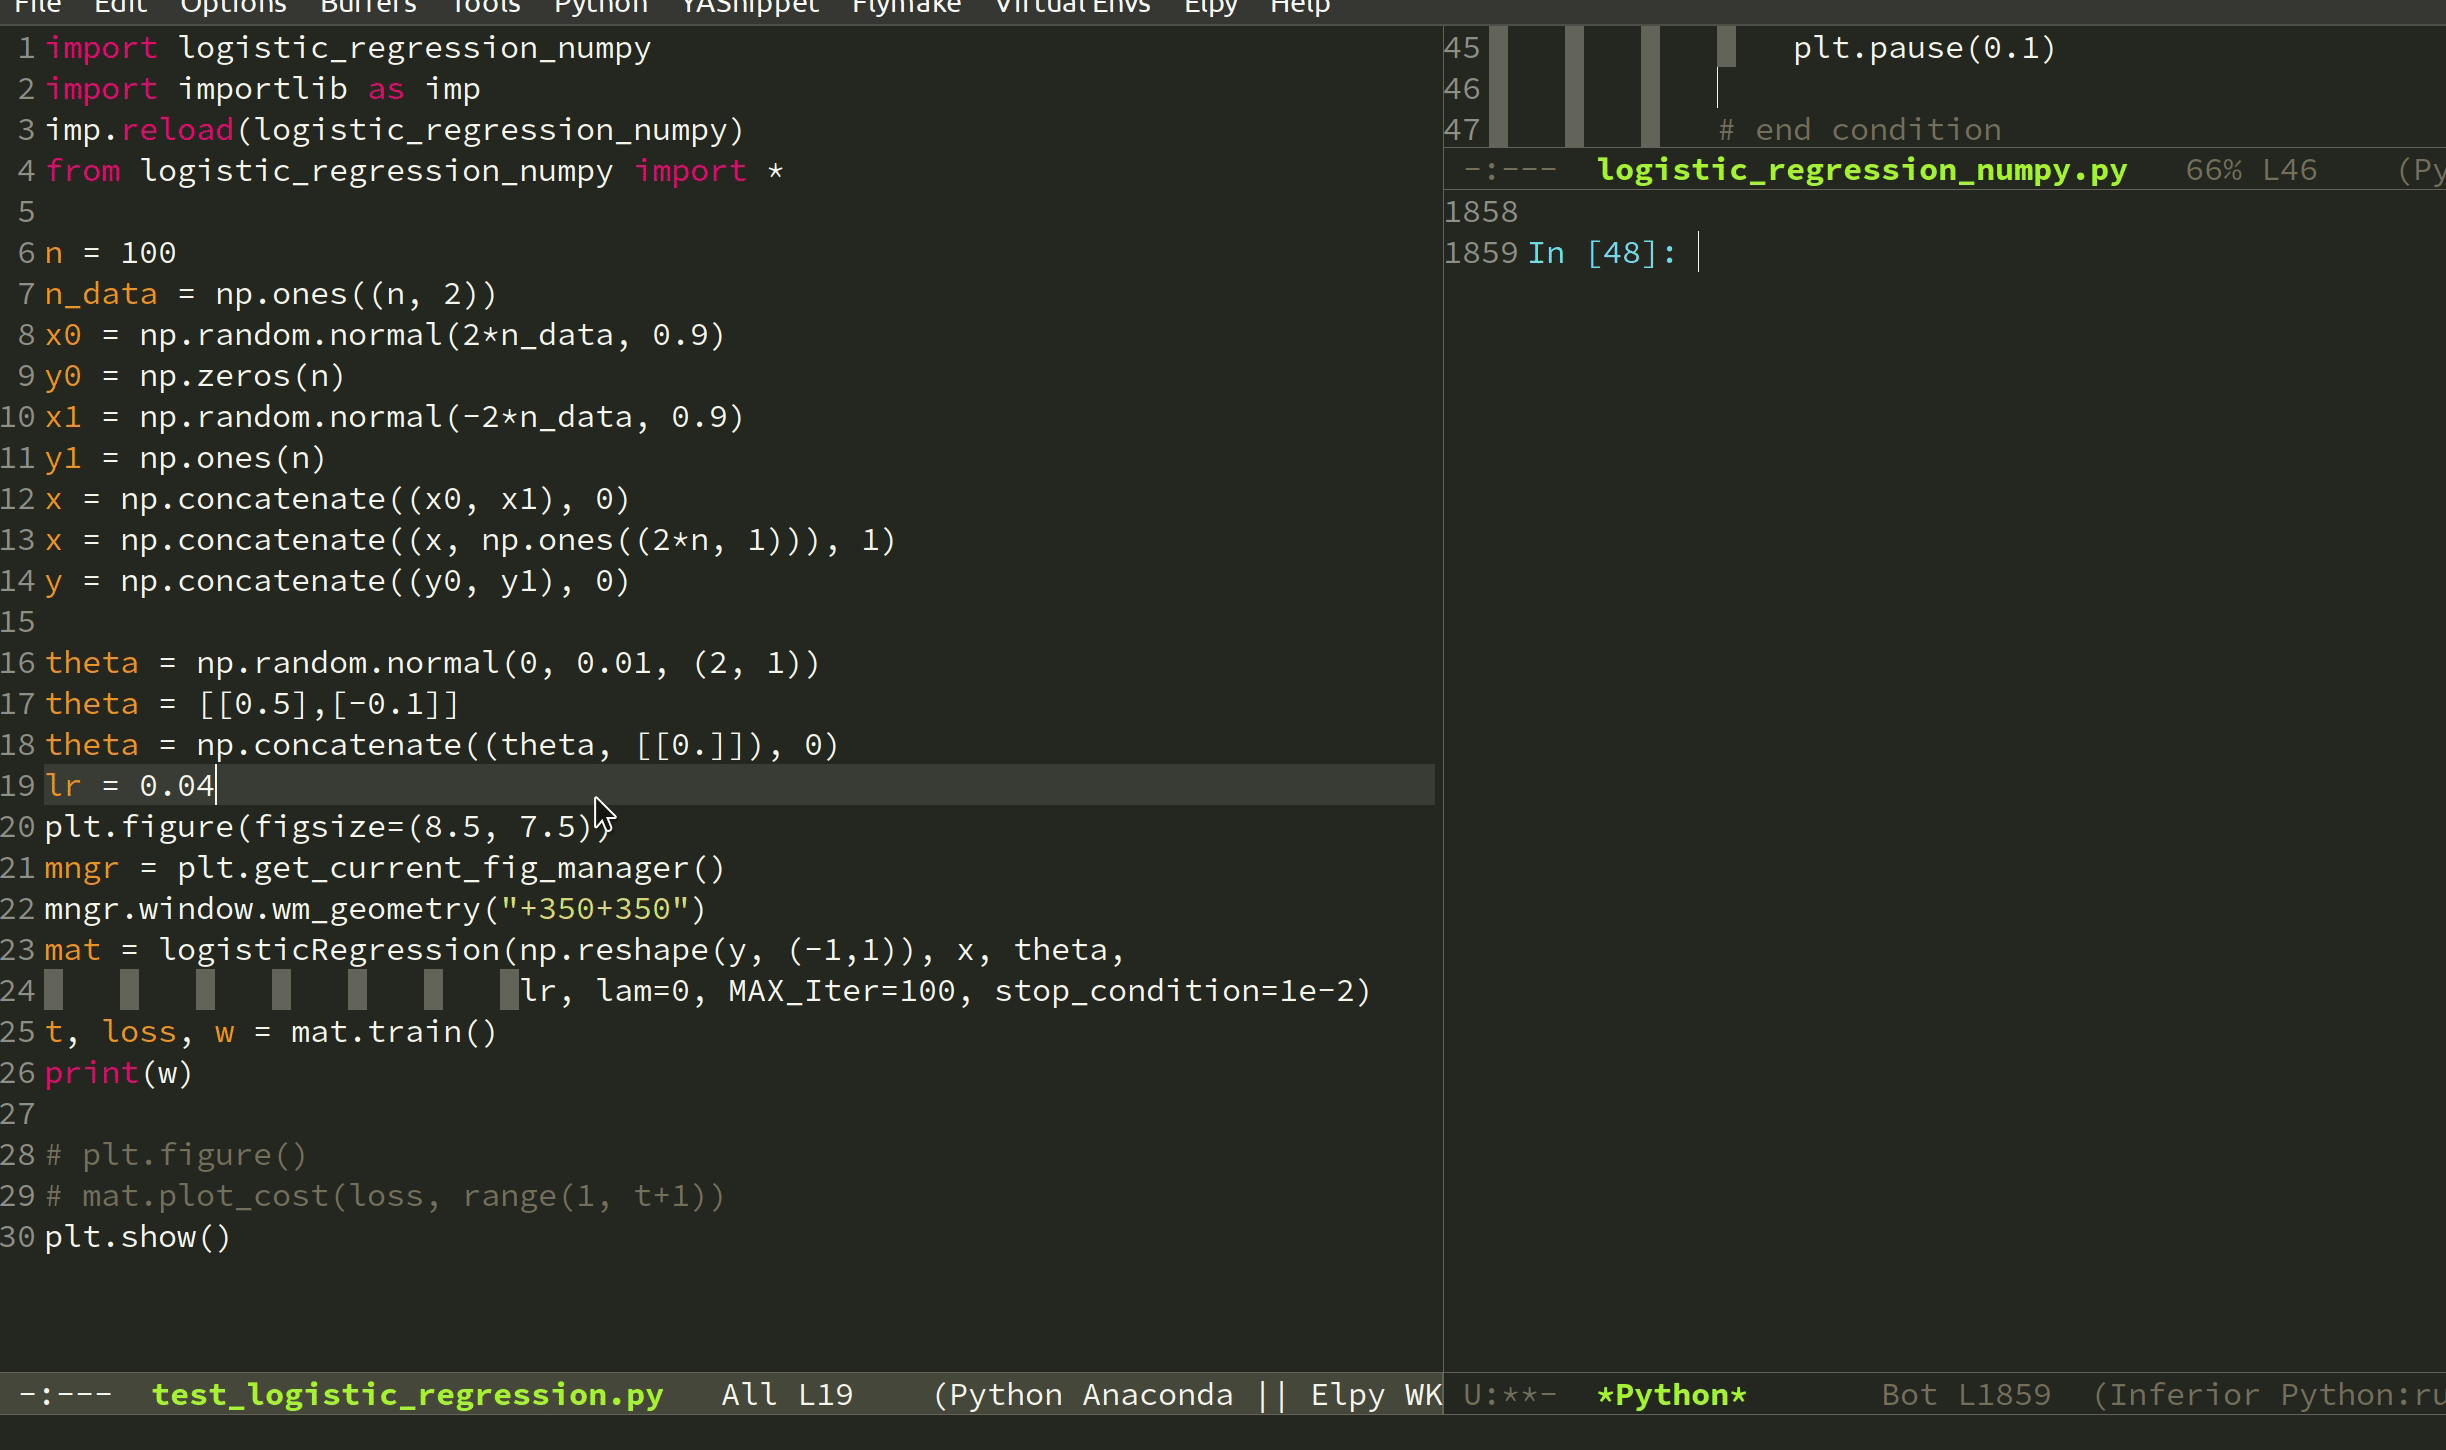Open the Edit menu
This screenshot has width=2446, height=1450.
tap(120, 7)
